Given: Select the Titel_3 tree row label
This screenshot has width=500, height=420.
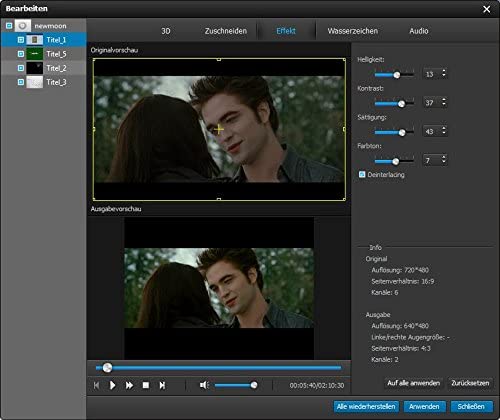Looking at the screenshot, I should (x=56, y=82).
